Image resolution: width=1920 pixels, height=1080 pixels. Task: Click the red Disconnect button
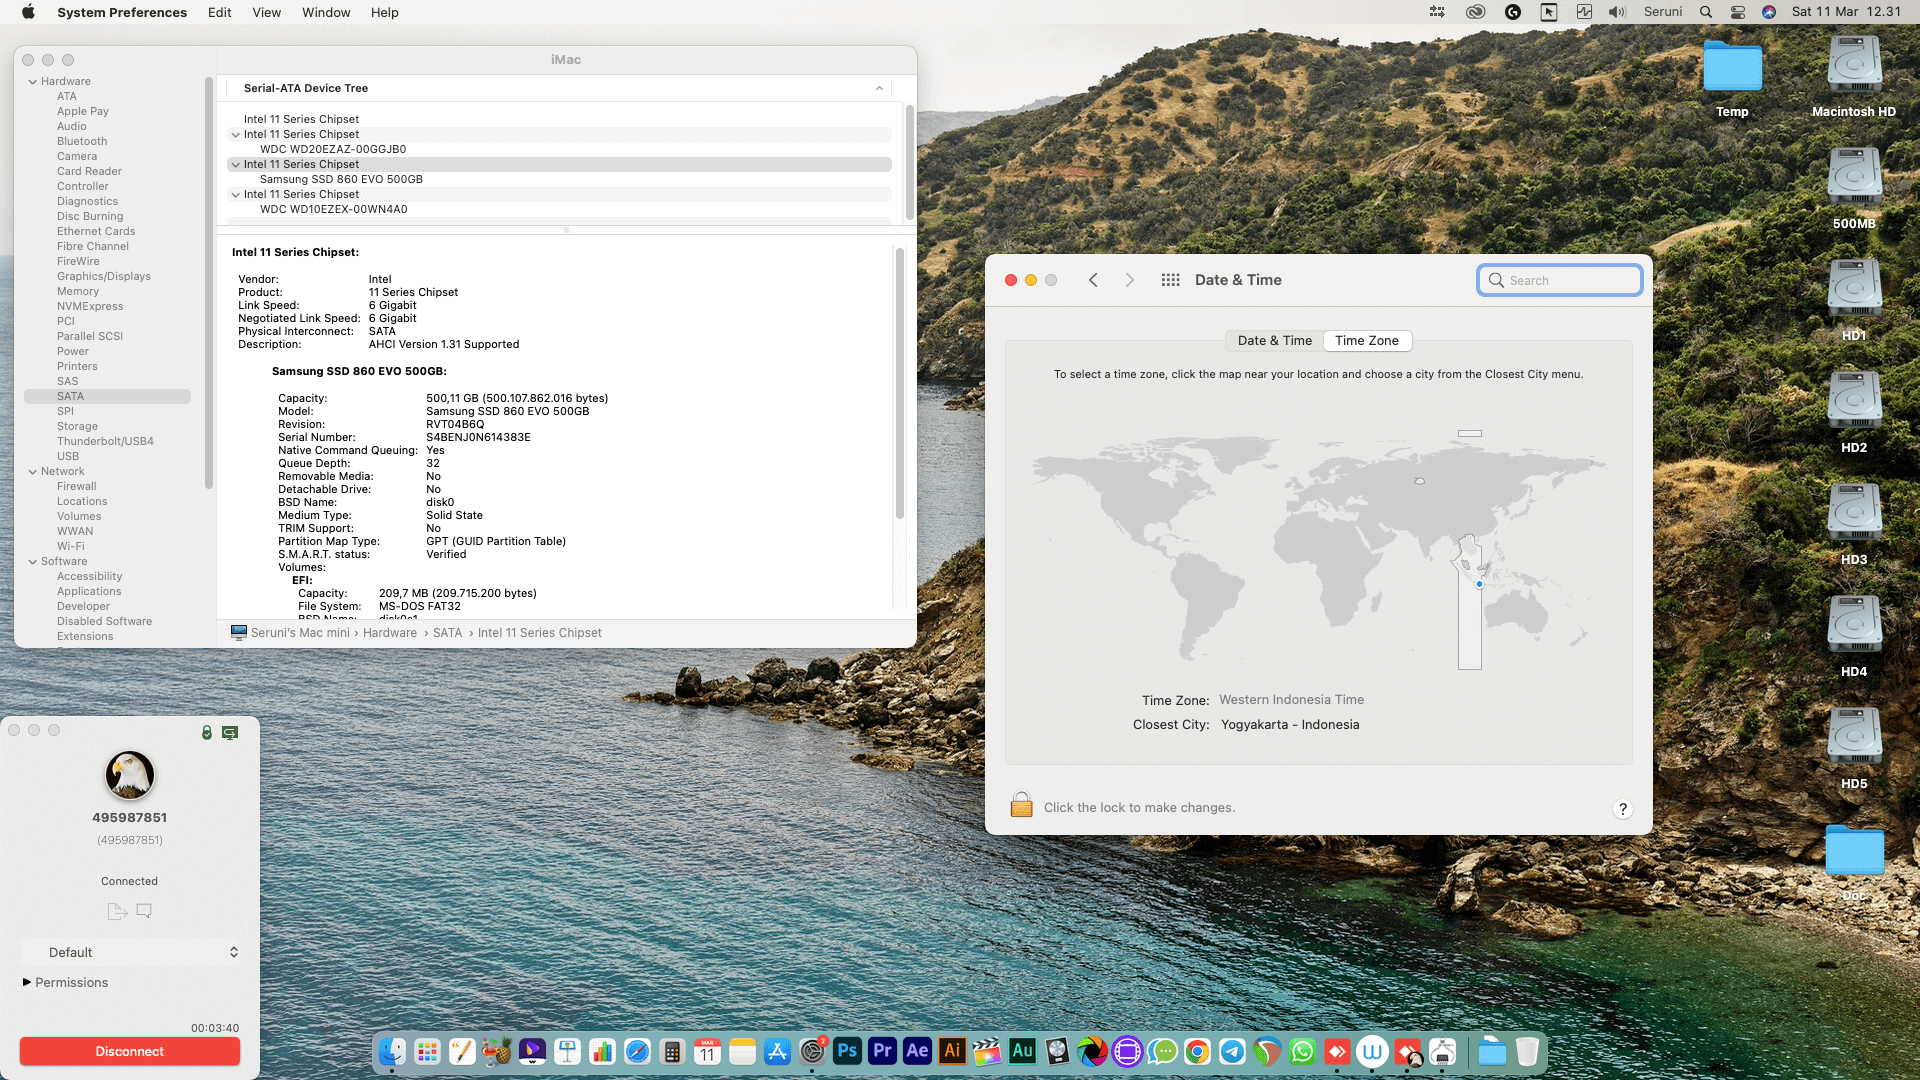pyautogui.click(x=130, y=1051)
